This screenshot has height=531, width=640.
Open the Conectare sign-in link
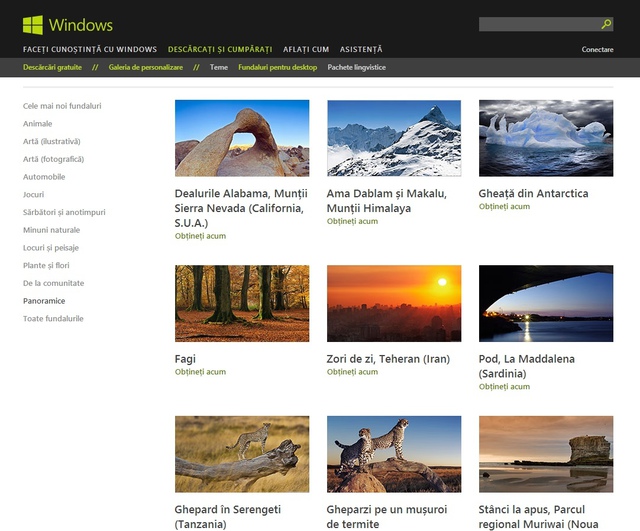coord(597,49)
